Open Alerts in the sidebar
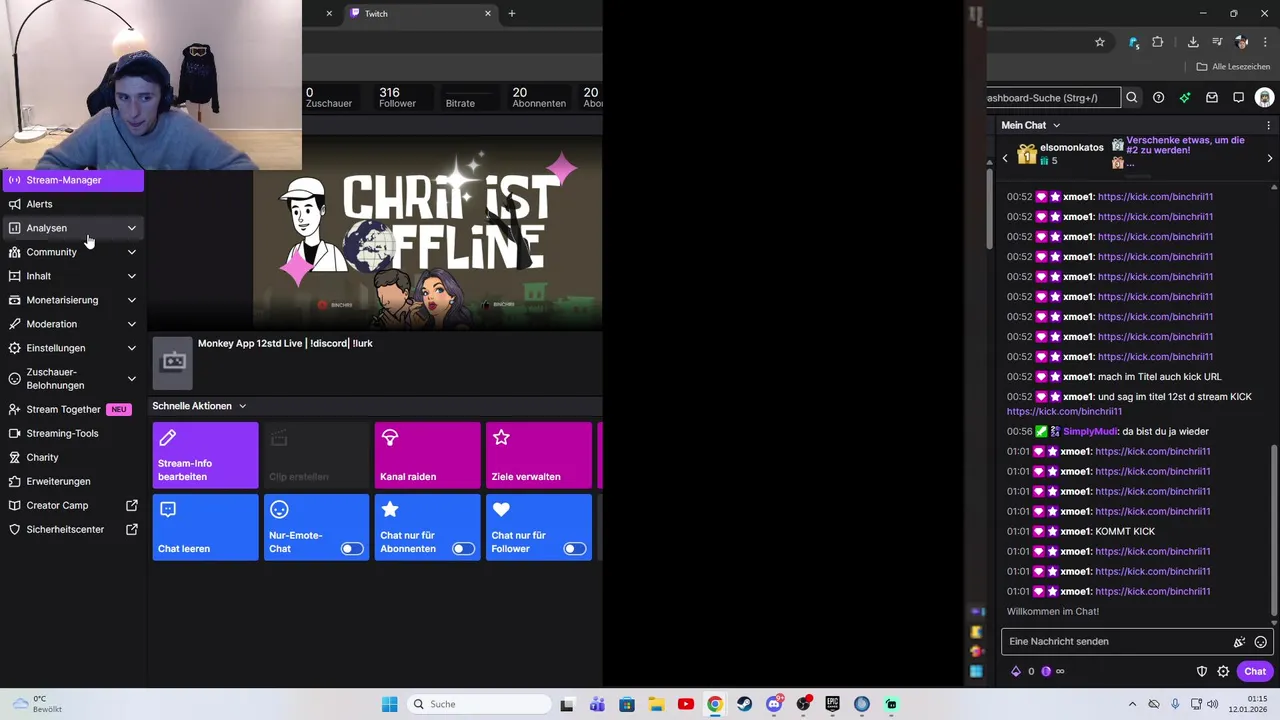This screenshot has width=1280, height=720. pyautogui.click(x=72, y=204)
